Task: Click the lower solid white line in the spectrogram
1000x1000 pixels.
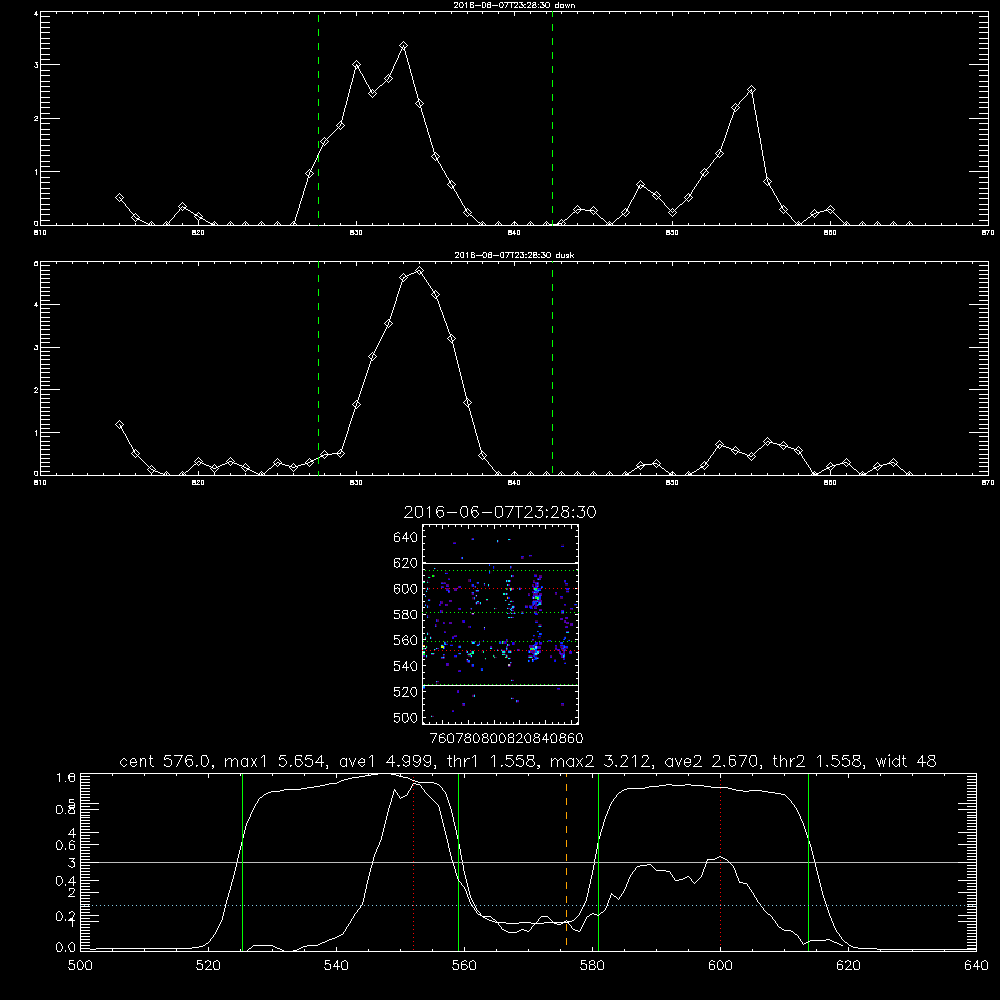Action: pos(500,686)
